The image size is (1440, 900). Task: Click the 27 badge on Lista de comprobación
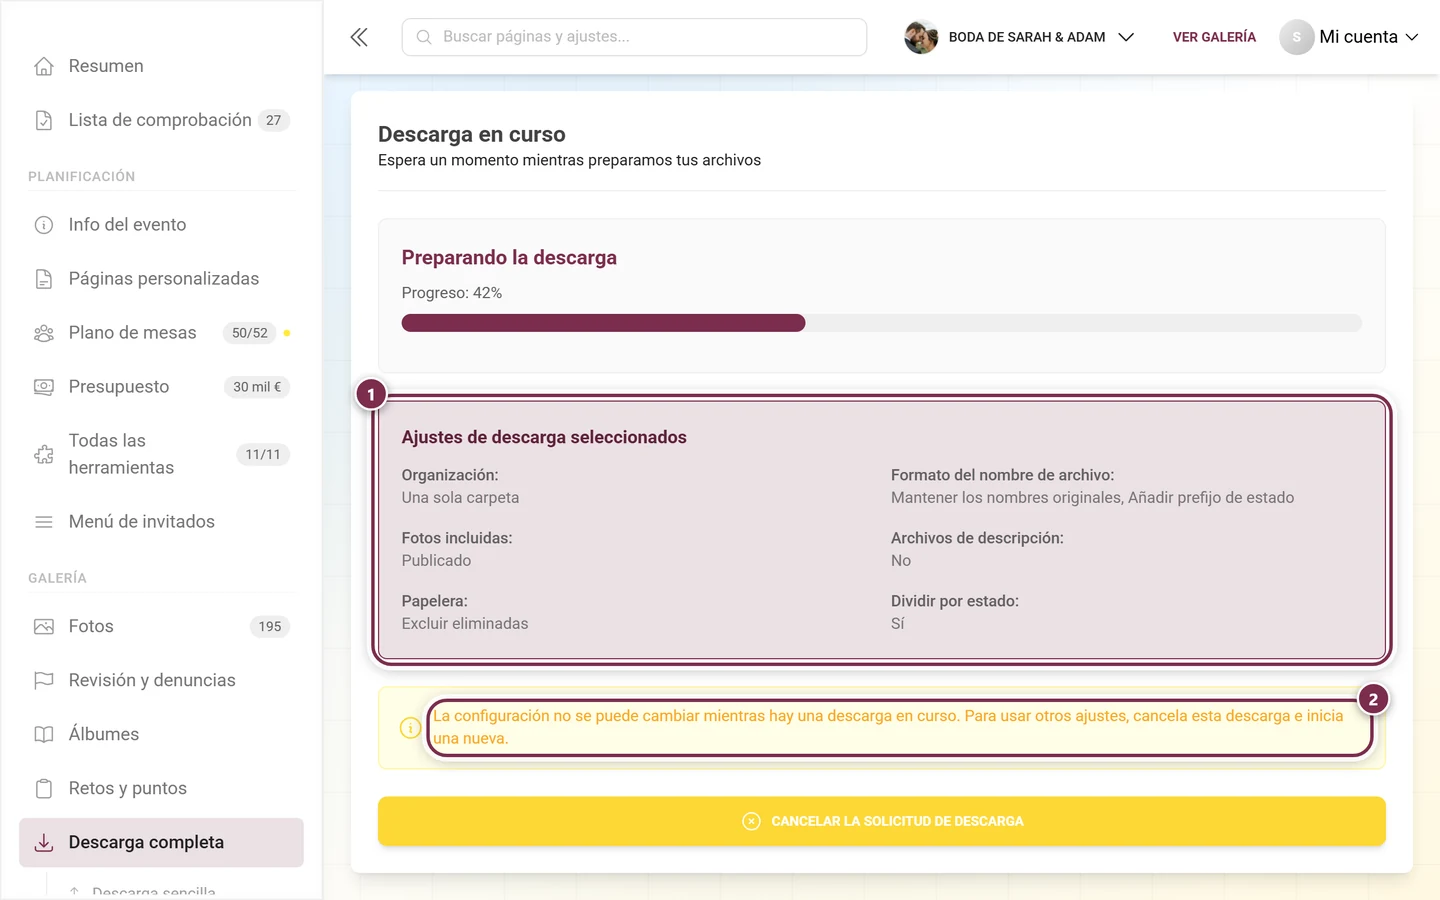coord(274,120)
